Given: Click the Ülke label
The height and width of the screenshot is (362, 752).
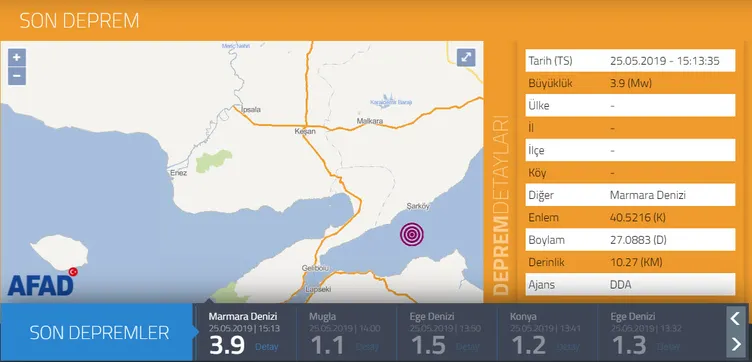Looking at the screenshot, I should pos(539,105).
